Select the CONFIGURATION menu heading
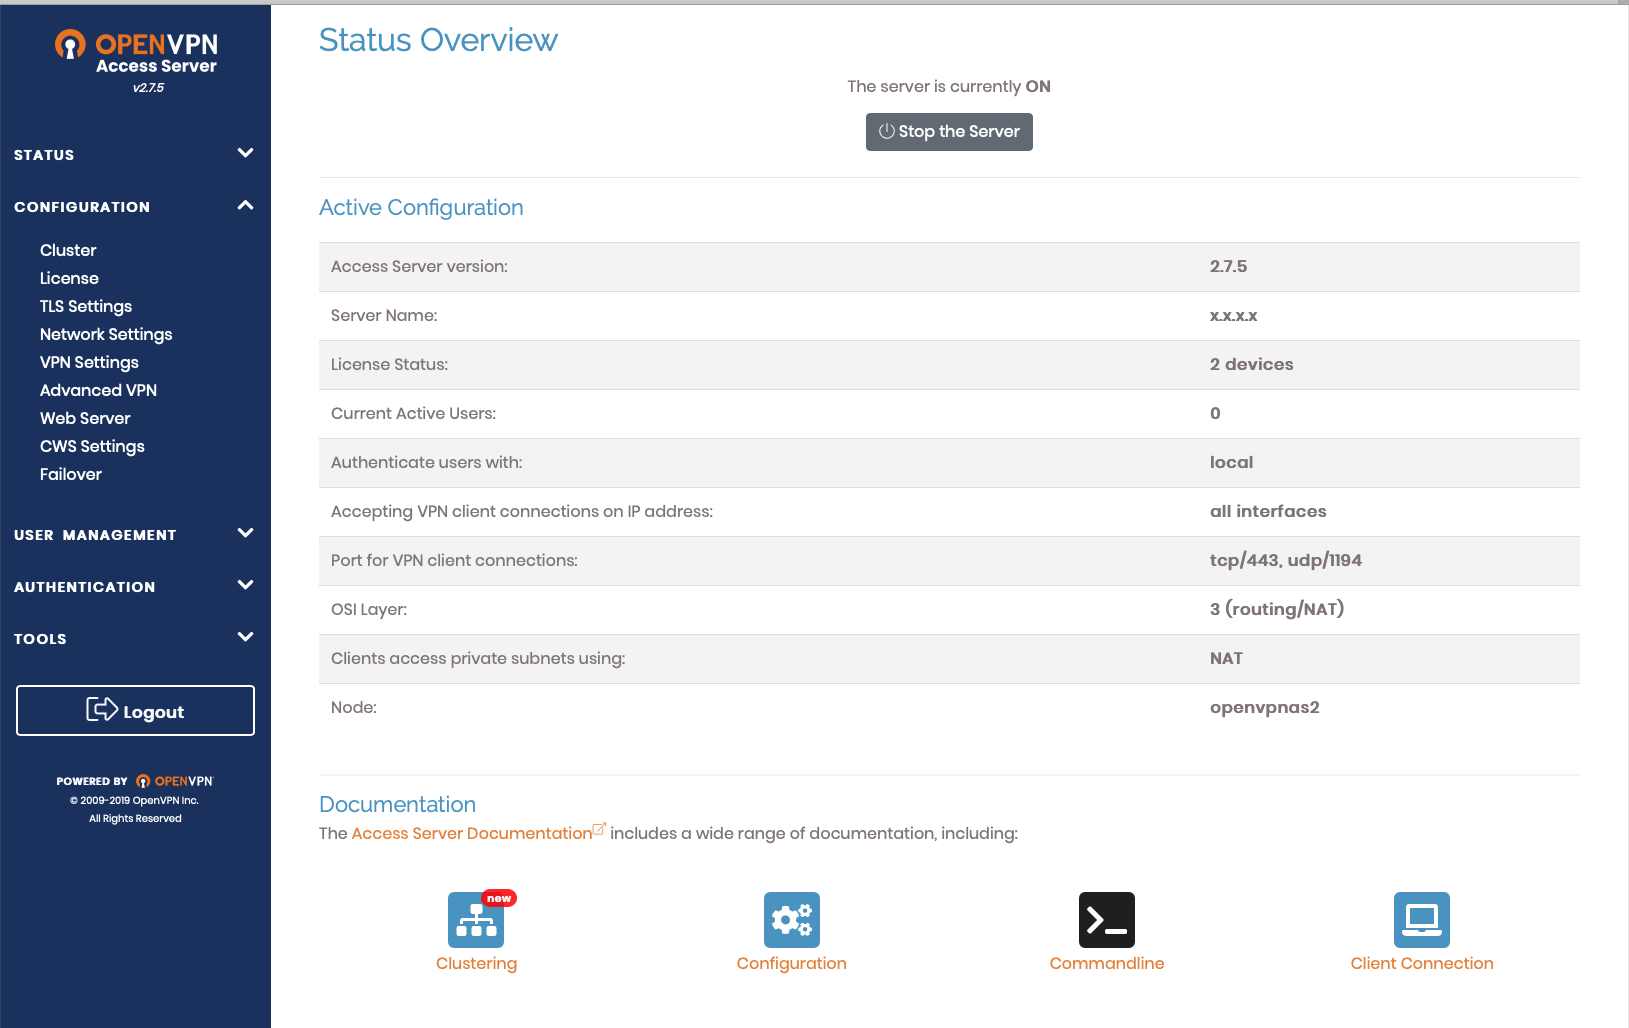Viewport: 1629px width, 1028px height. tap(82, 207)
